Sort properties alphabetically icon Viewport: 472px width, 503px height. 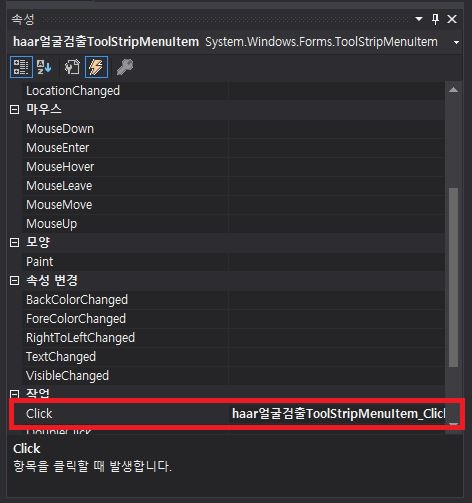[44, 67]
